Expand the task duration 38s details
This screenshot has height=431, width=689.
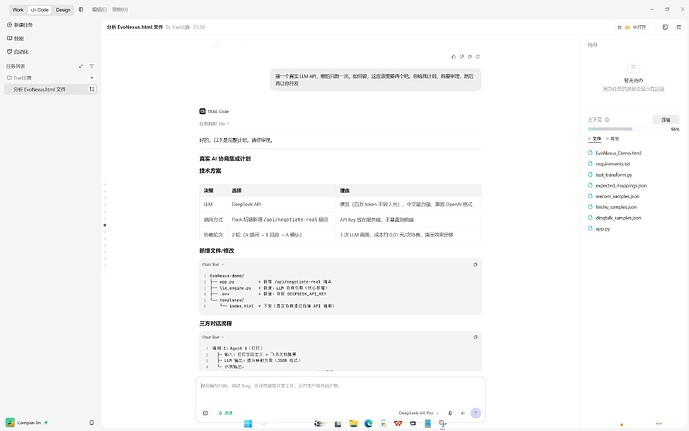(x=214, y=124)
